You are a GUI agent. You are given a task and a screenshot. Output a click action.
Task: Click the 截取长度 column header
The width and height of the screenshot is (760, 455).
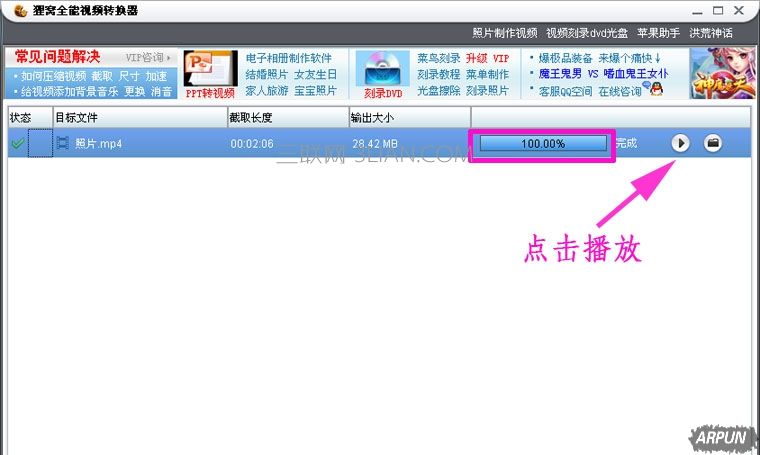pyautogui.click(x=288, y=118)
